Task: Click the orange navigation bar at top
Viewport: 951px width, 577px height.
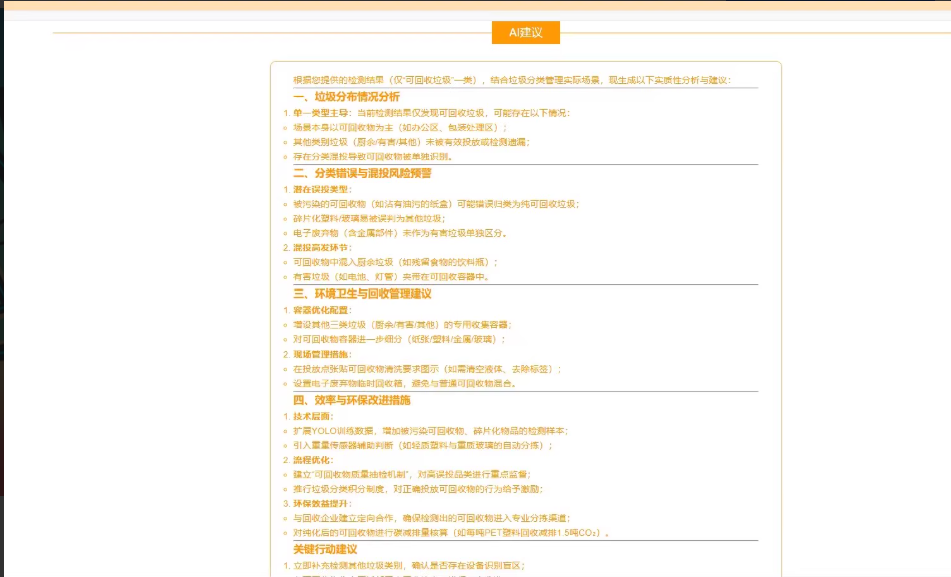Action: click(475, 4)
